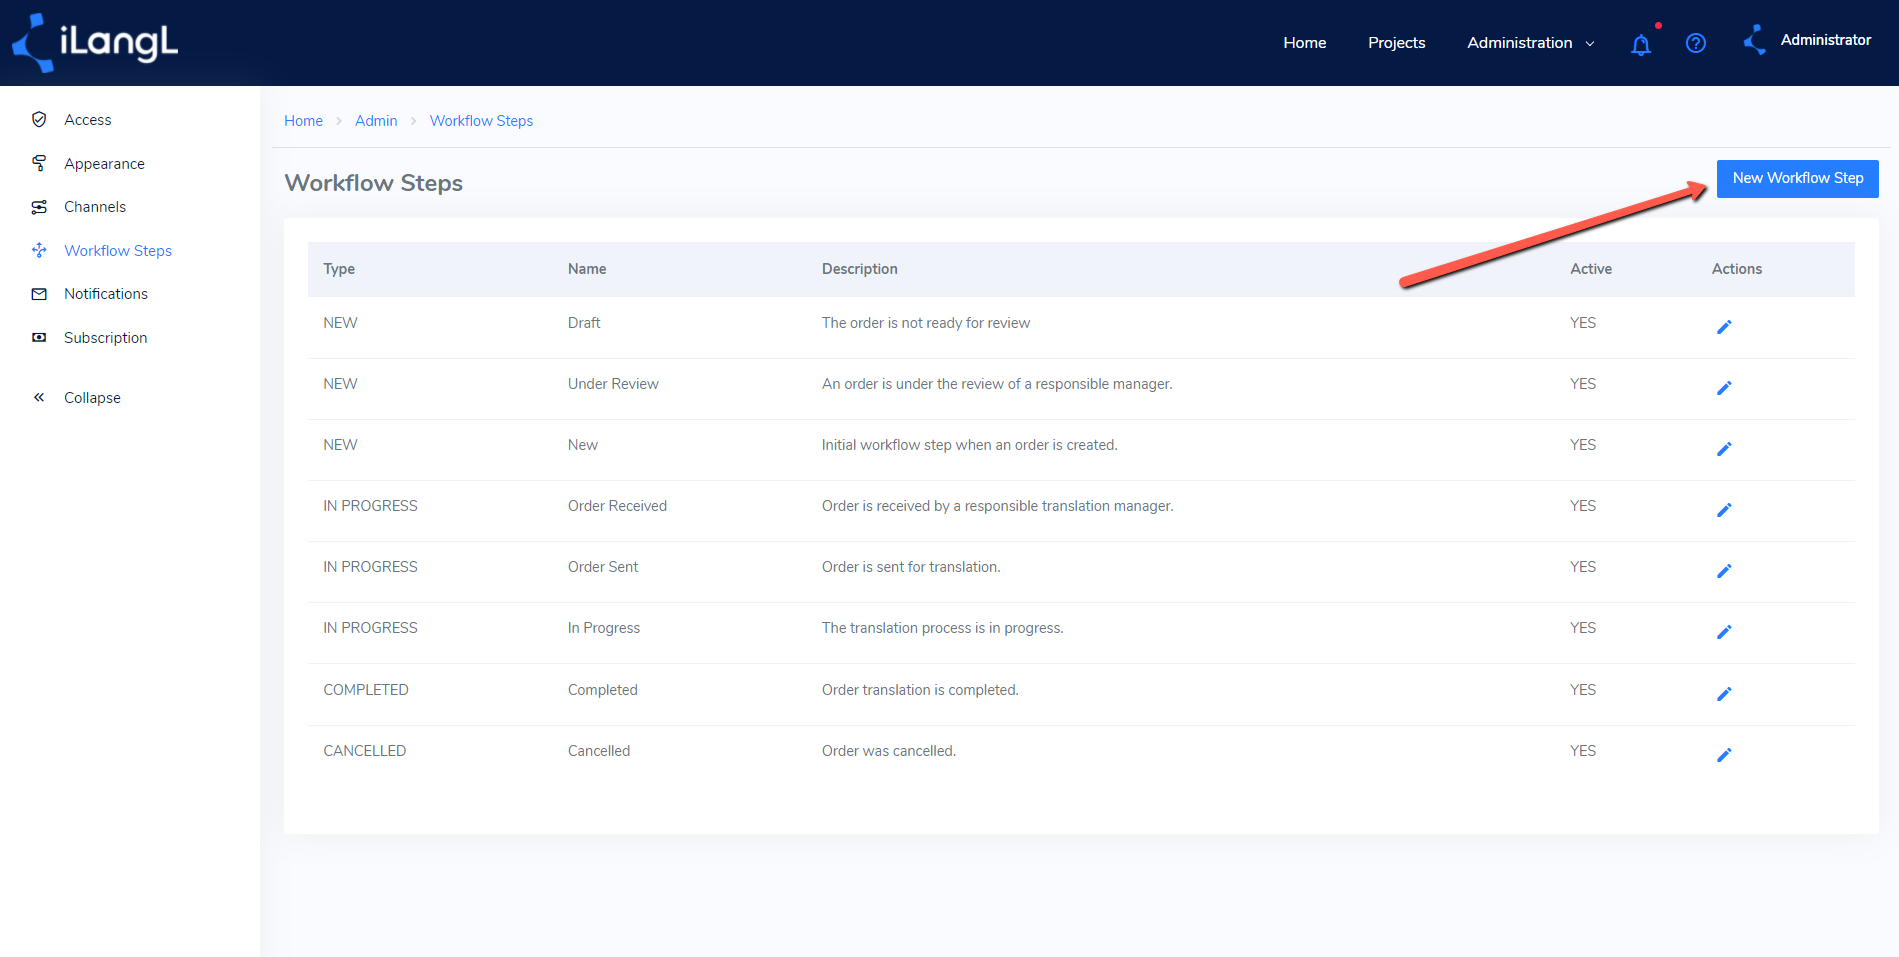Viewport: 1899px width, 957px height.
Task: Click the Active column header
Action: [x=1590, y=269]
